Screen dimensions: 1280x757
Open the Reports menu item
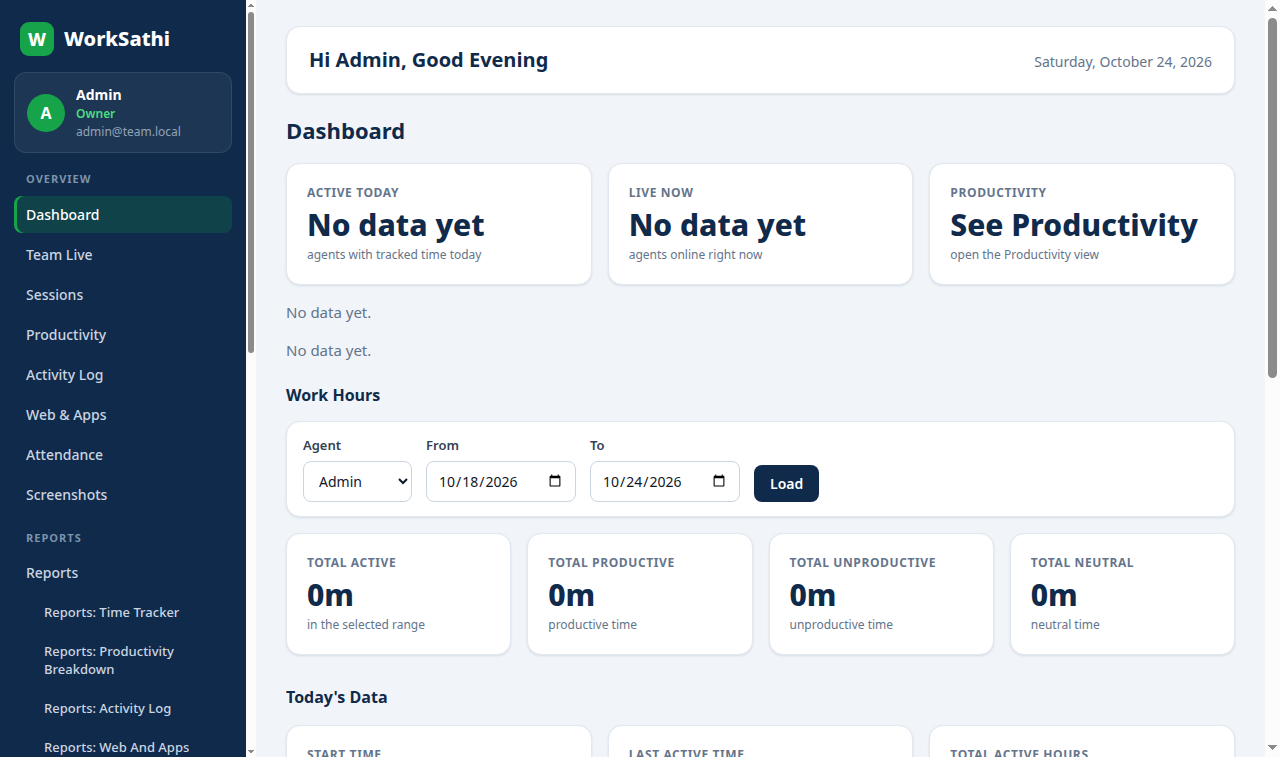coord(123,573)
